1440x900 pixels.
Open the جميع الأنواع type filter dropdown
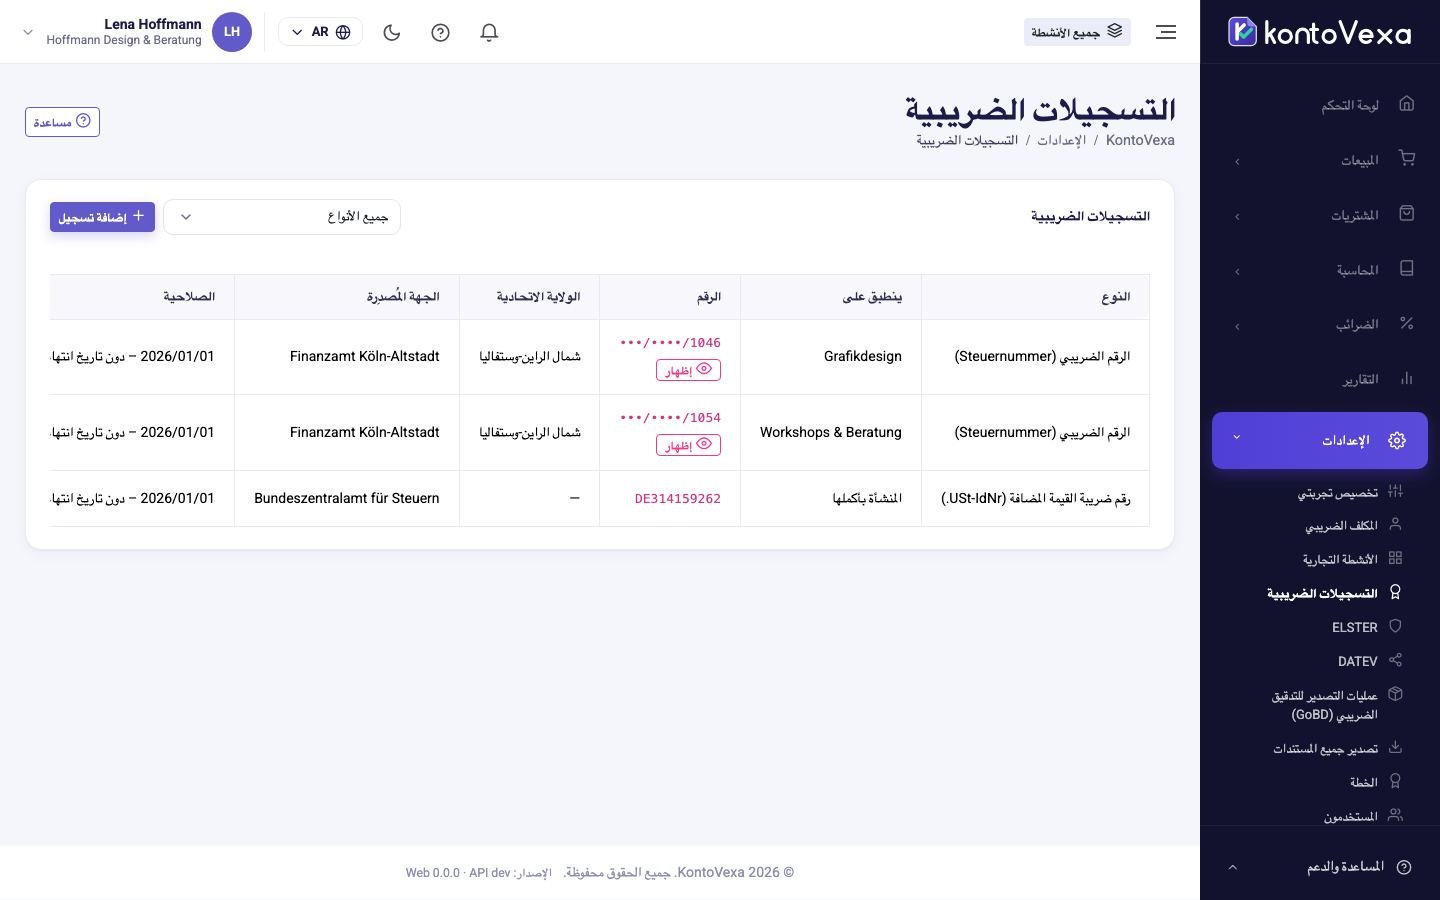[x=282, y=217]
